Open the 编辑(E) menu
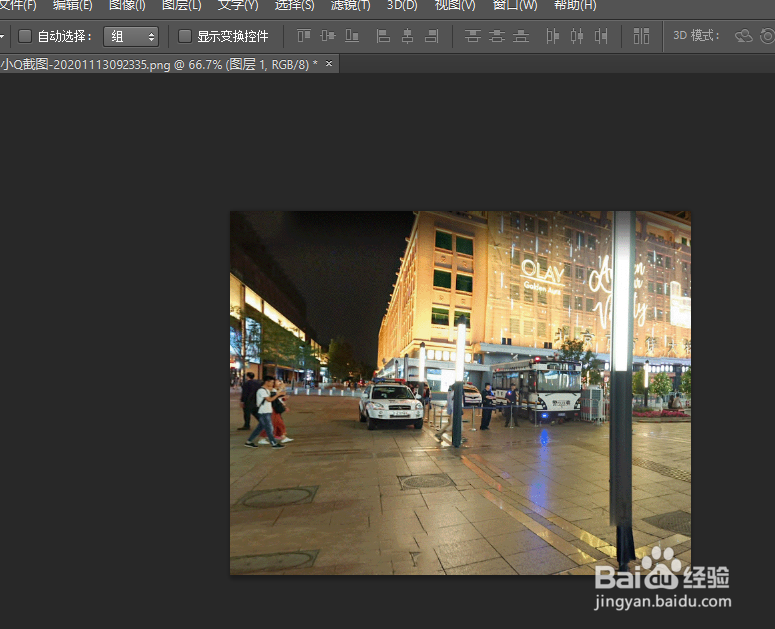The image size is (775, 629). tap(72, 5)
